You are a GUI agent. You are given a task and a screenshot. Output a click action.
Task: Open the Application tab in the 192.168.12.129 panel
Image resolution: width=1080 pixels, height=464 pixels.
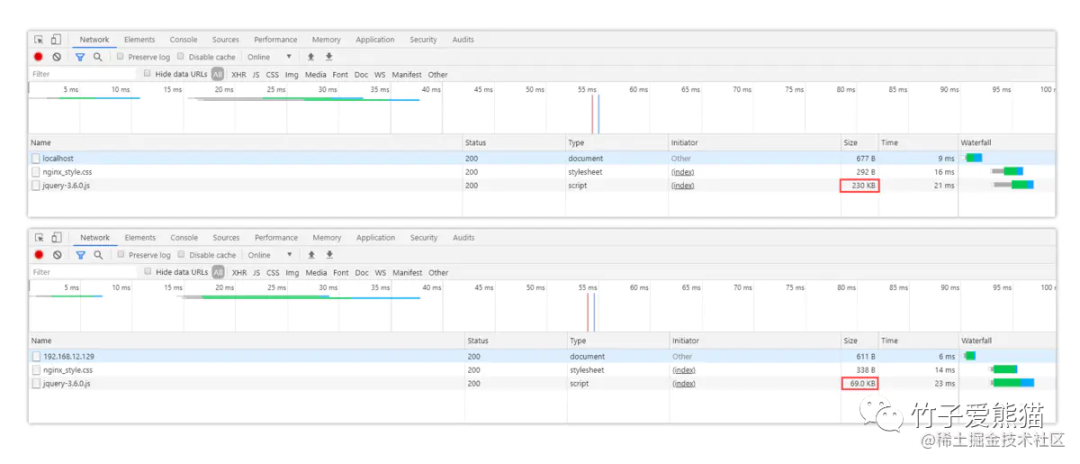pos(375,238)
